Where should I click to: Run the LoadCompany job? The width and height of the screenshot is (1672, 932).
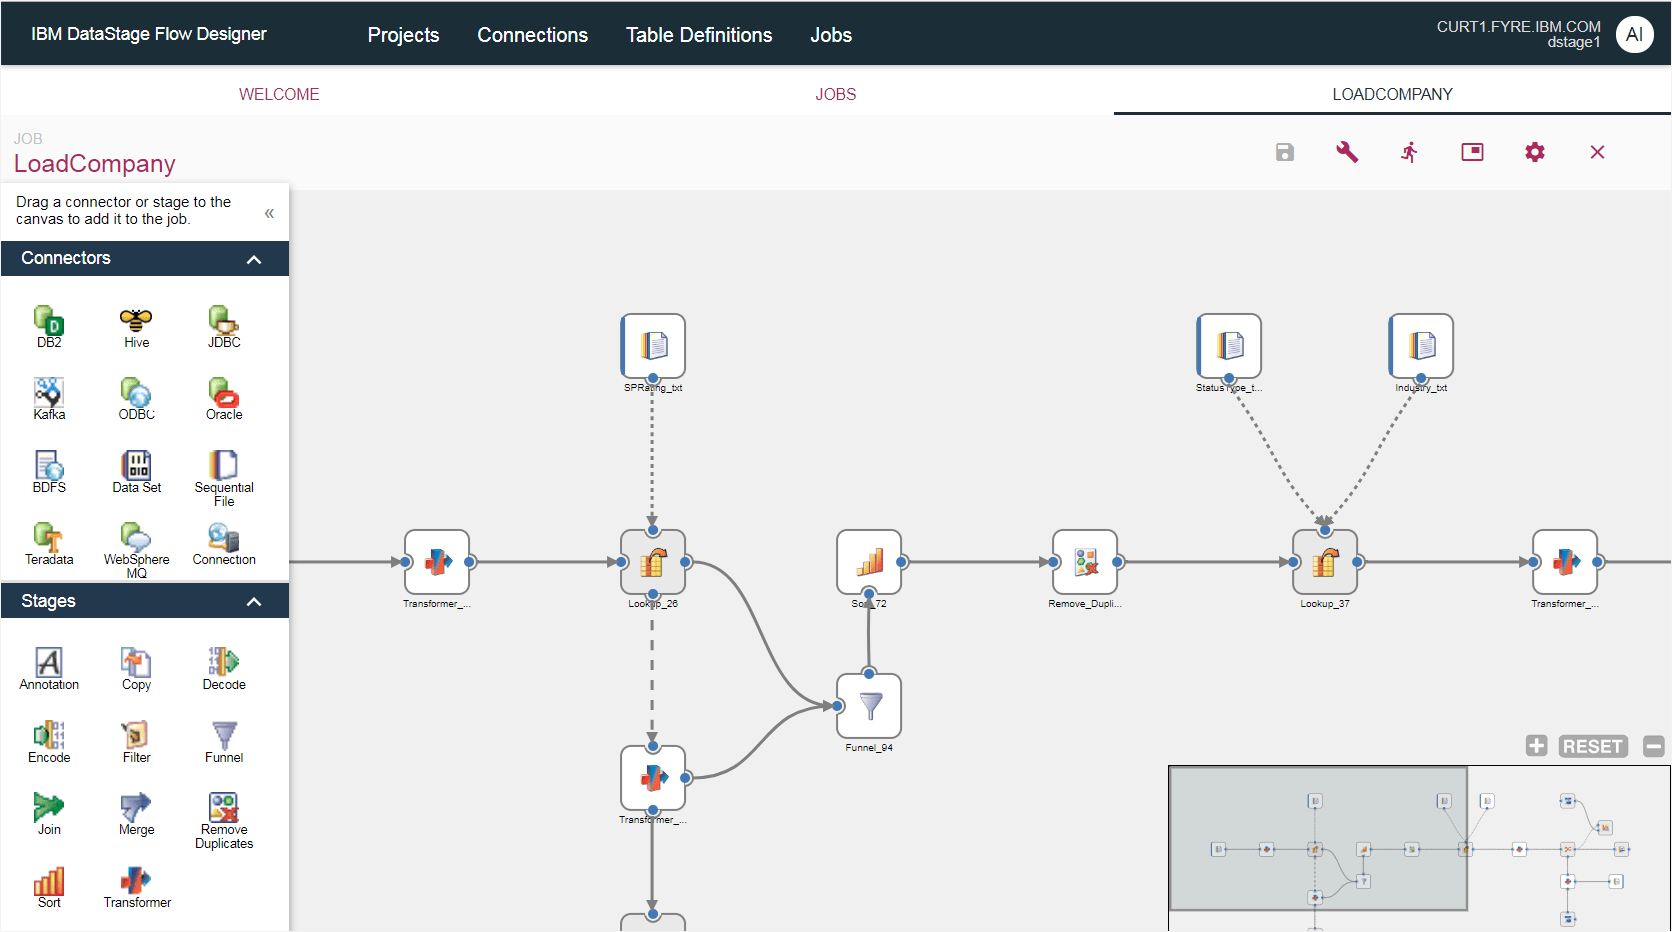point(1409,152)
